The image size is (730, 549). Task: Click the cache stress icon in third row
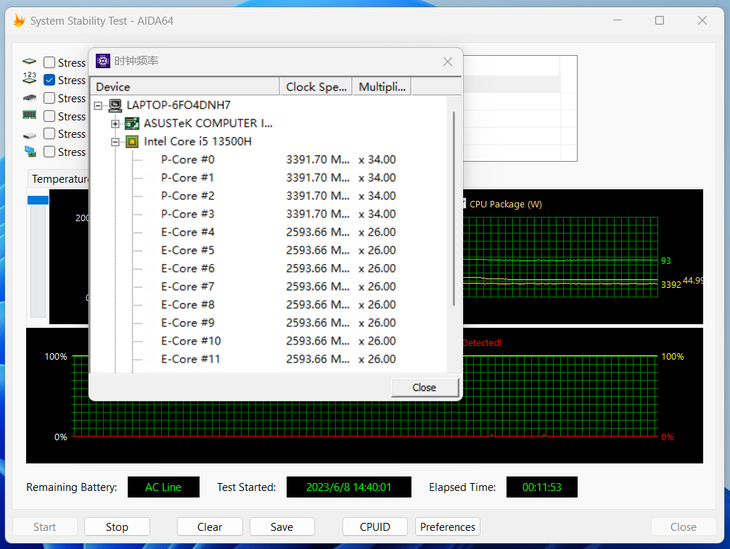tap(29, 98)
